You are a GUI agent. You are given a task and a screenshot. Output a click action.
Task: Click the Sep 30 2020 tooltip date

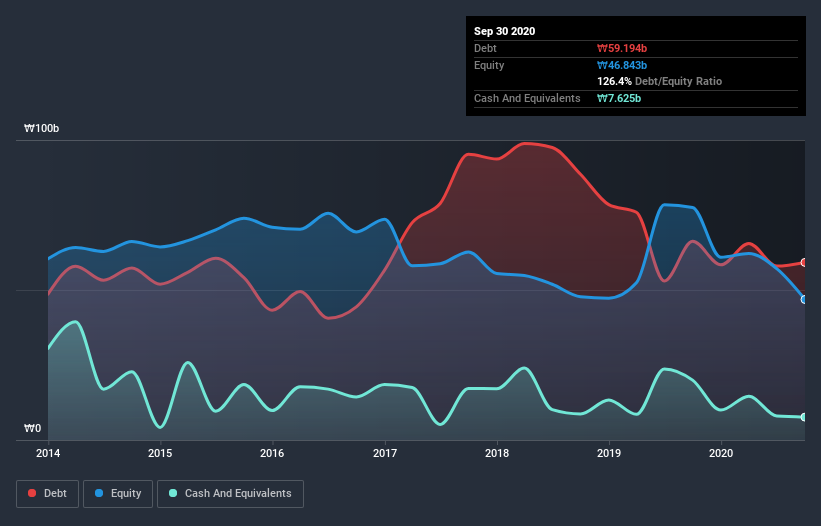[x=505, y=31]
